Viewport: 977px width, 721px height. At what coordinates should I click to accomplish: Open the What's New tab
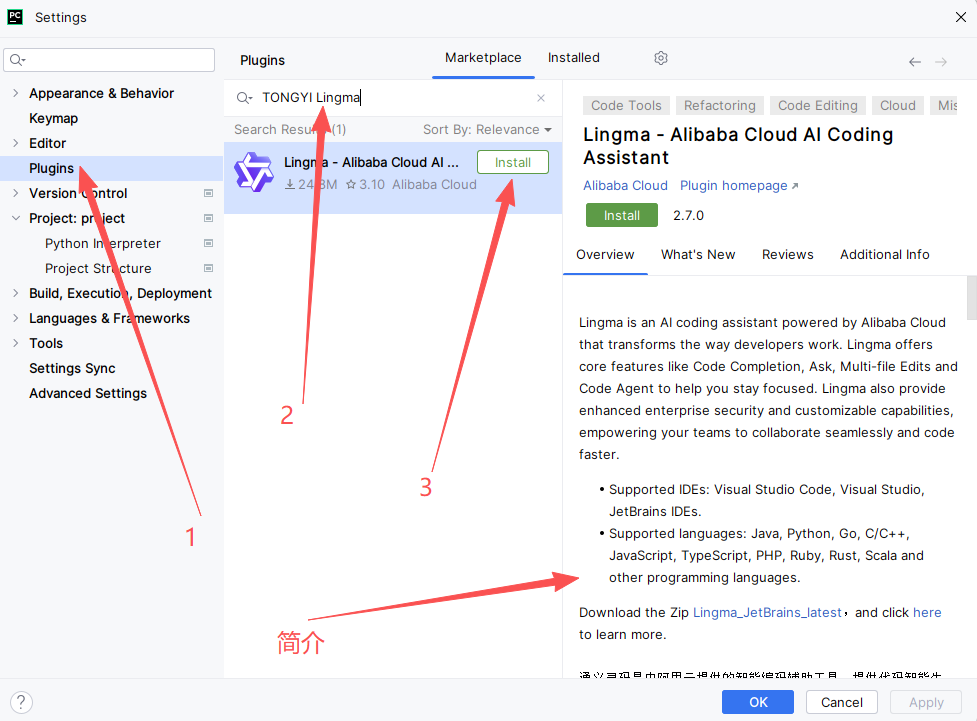click(x=698, y=254)
